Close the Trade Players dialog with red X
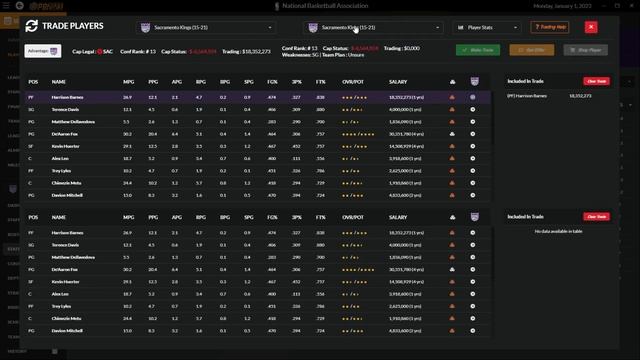The image size is (640, 360). pos(591,27)
